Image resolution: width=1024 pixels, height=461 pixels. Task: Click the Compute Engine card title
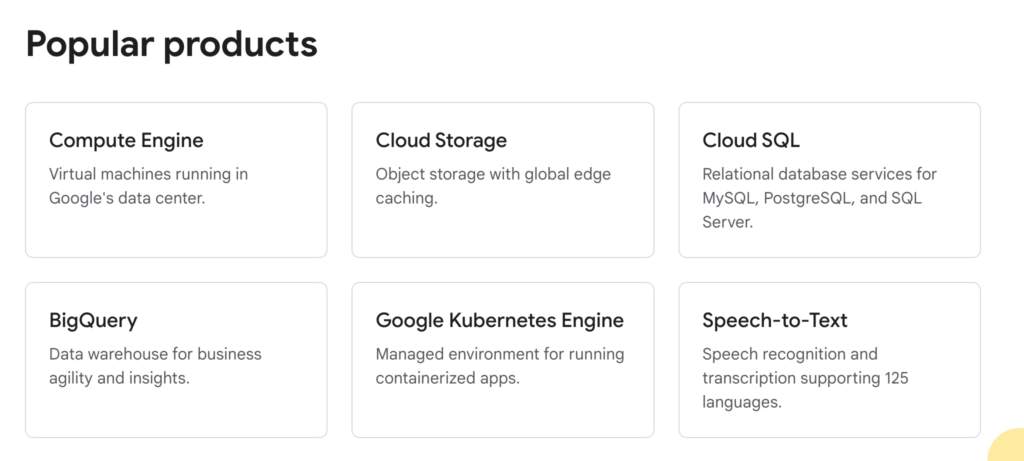click(126, 140)
